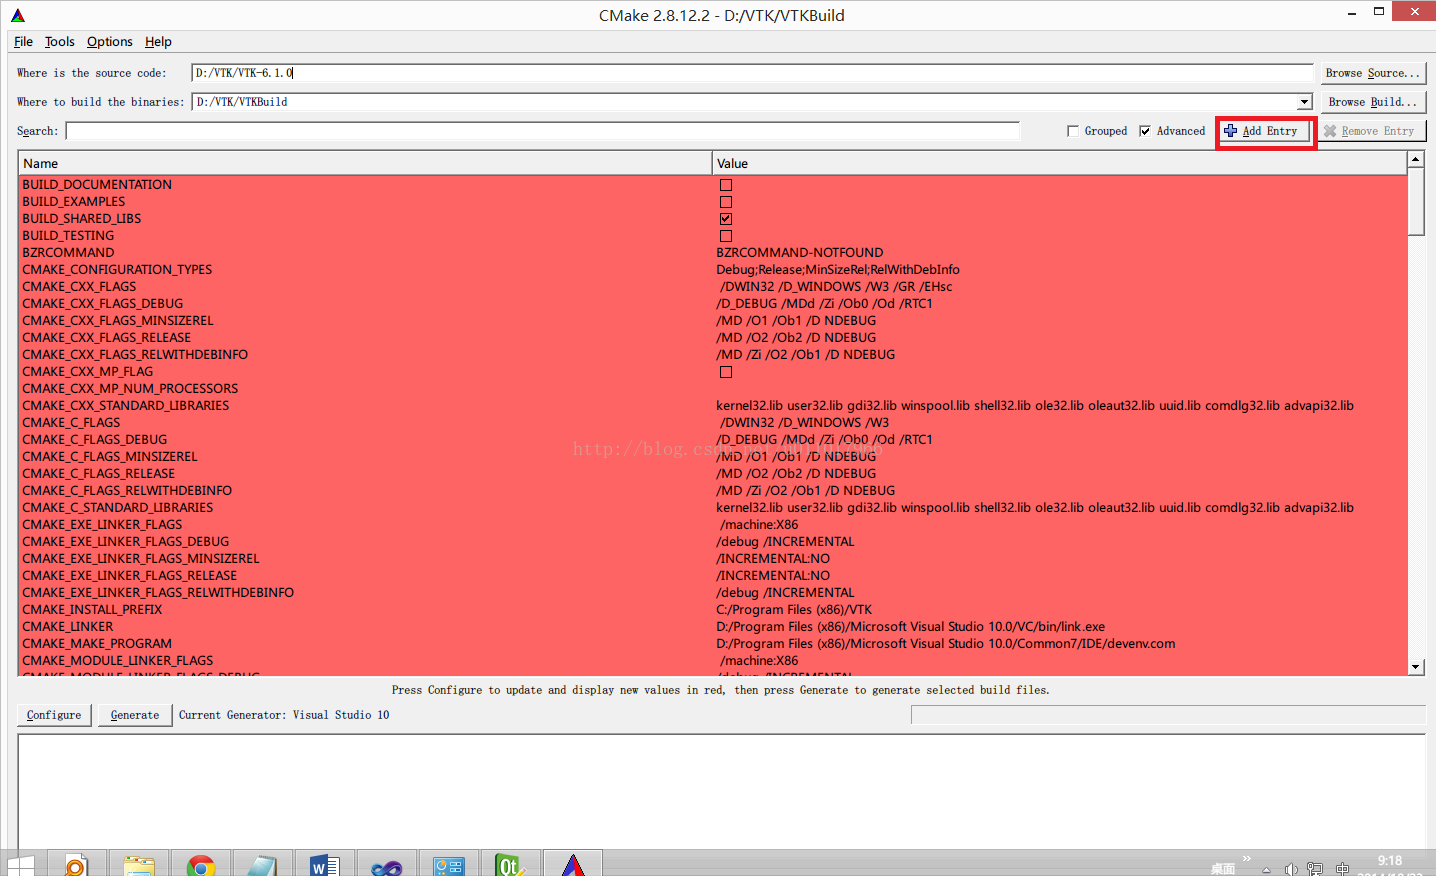Select the CMAKE_LINKER entry
Image resolution: width=1436 pixels, height=876 pixels.
tap(68, 627)
